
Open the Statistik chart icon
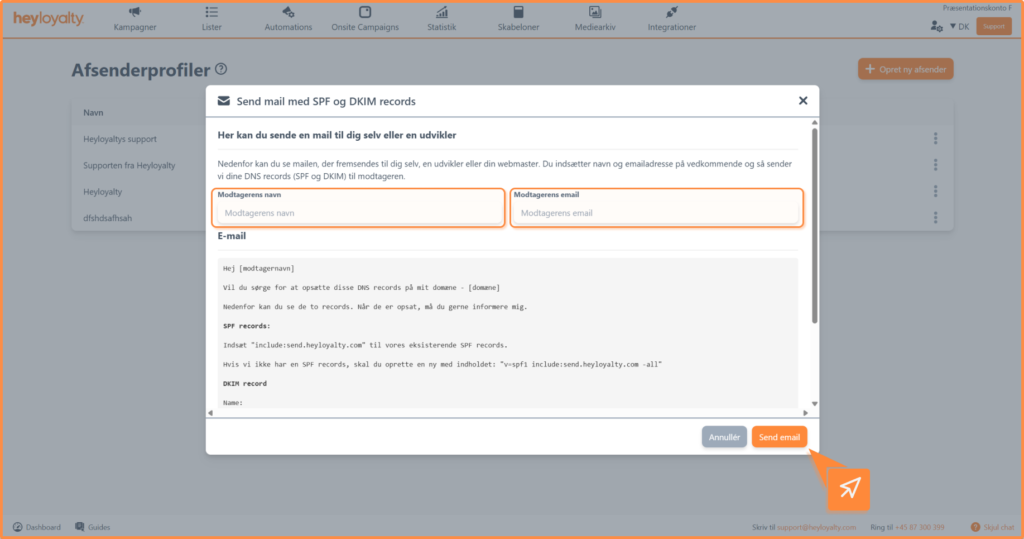(441, 12)
